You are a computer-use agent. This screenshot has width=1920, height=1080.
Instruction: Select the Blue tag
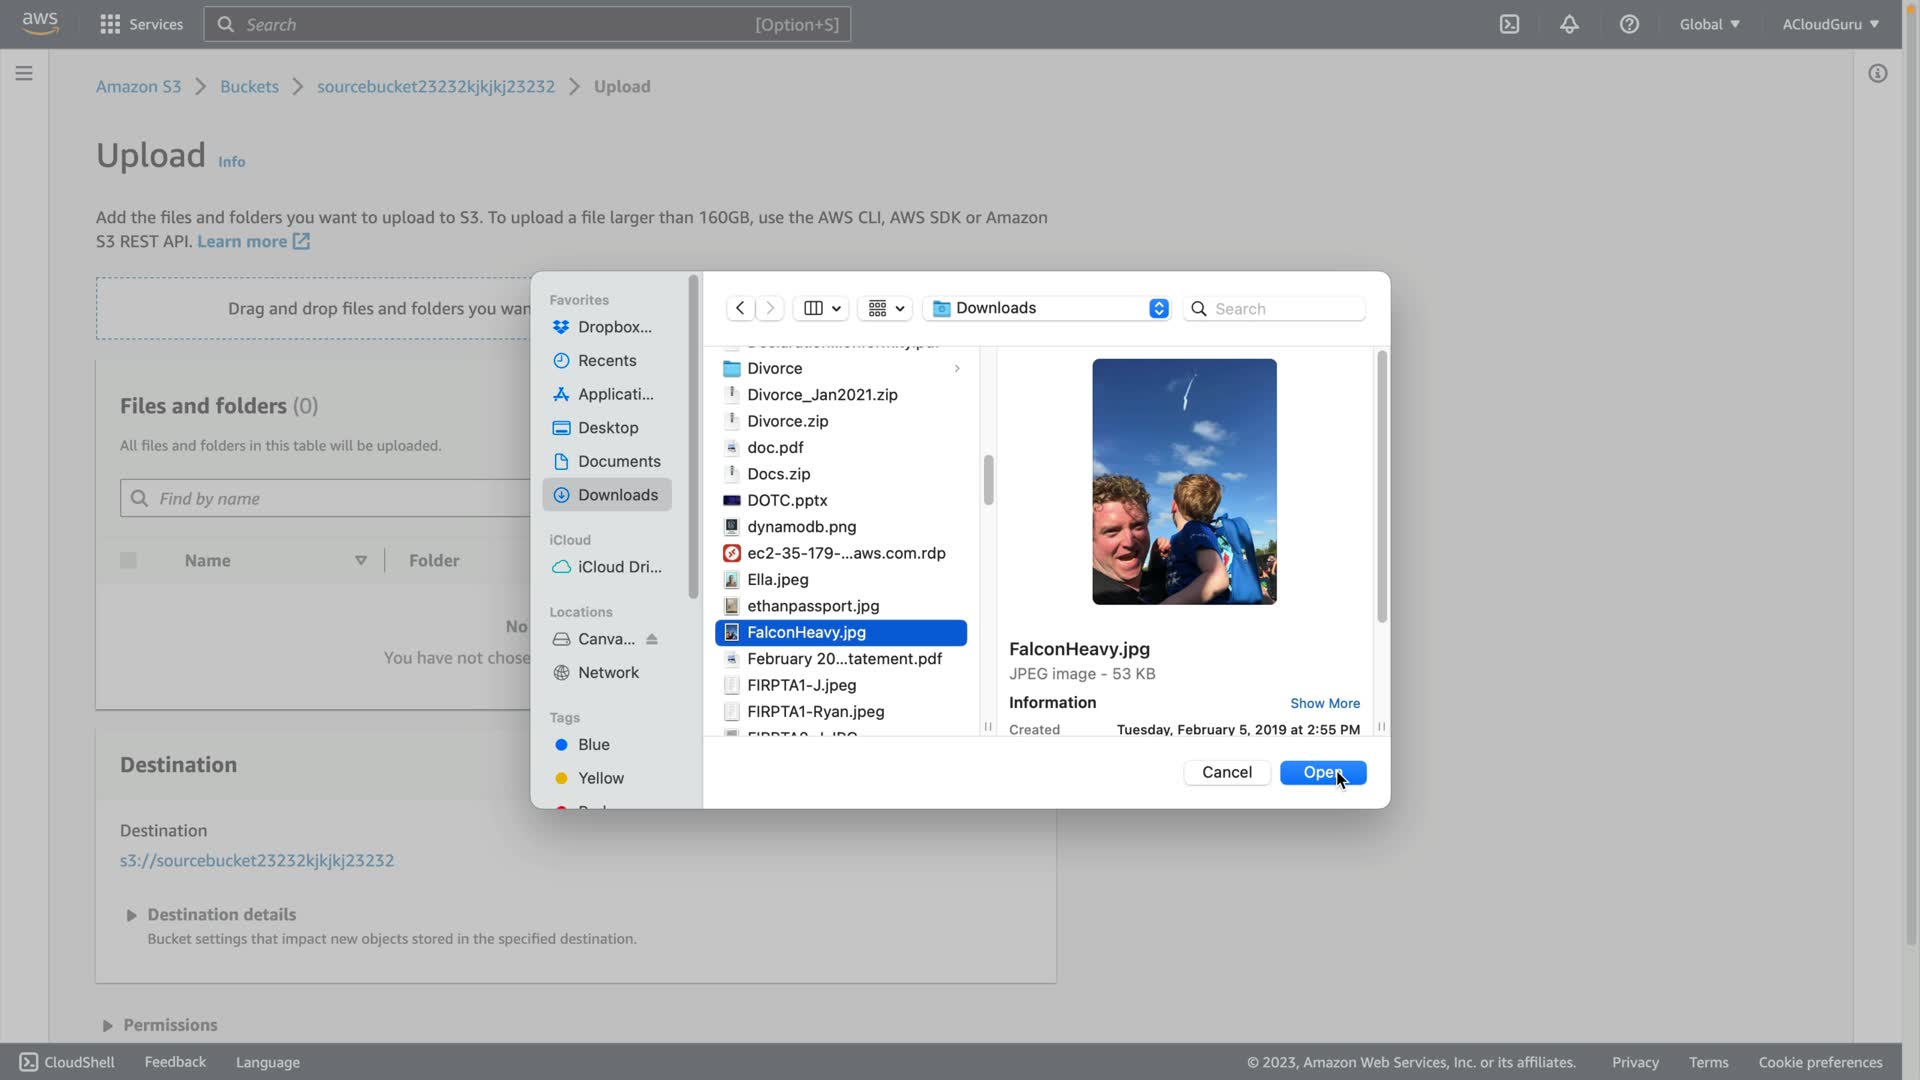593,744
